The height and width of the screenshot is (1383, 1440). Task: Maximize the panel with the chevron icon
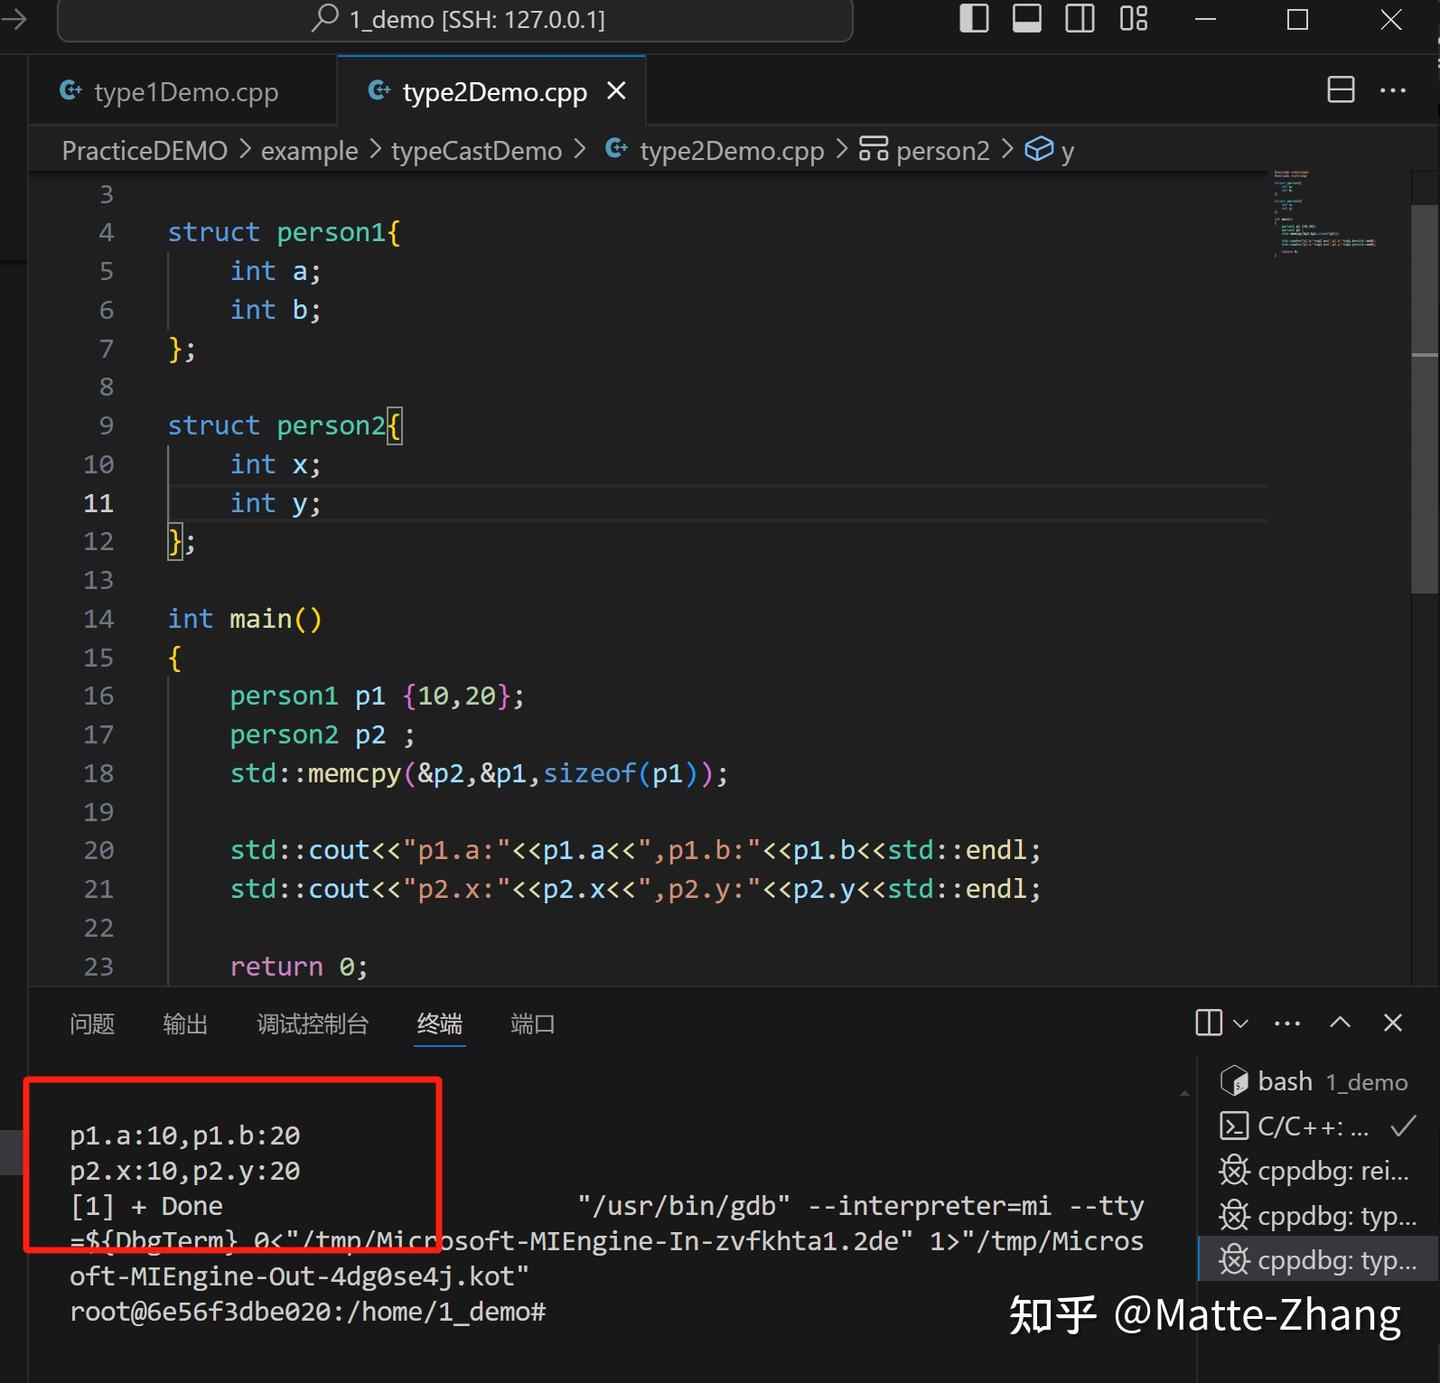1340,1022
